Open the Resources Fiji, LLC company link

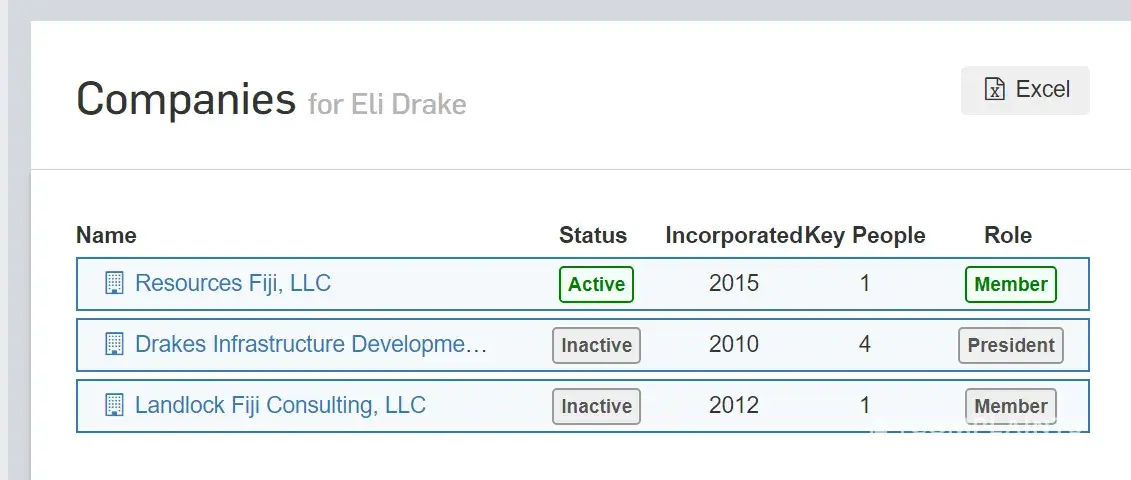[x=233, y=283]
